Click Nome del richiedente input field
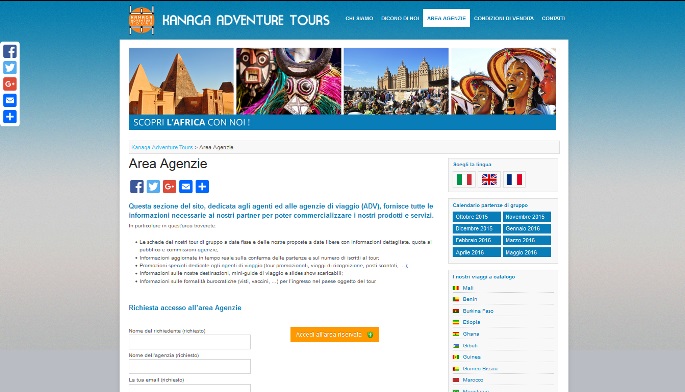This screenshot has height=392, width=685. (190, 342)
